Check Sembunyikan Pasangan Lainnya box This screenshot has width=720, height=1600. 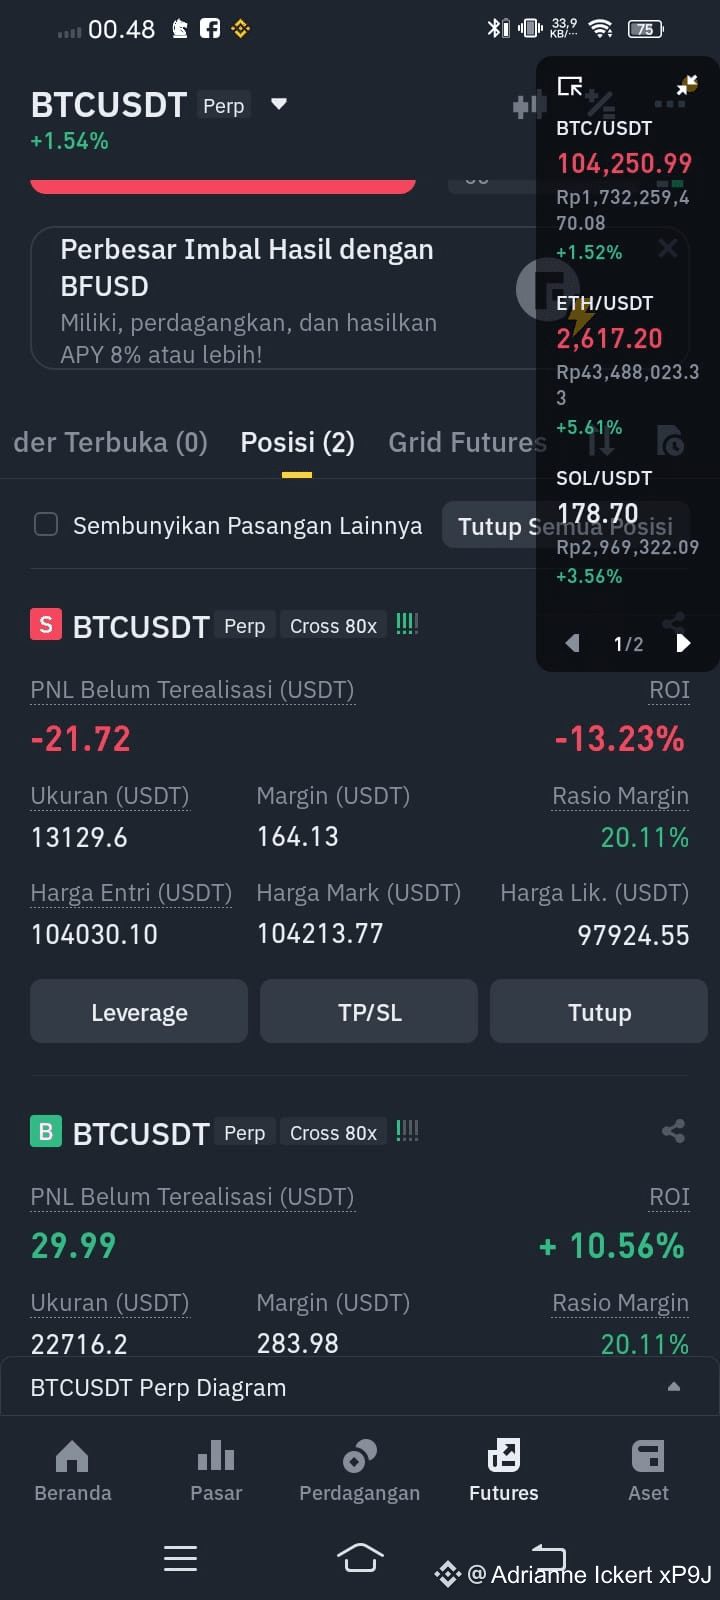(46, 524)
